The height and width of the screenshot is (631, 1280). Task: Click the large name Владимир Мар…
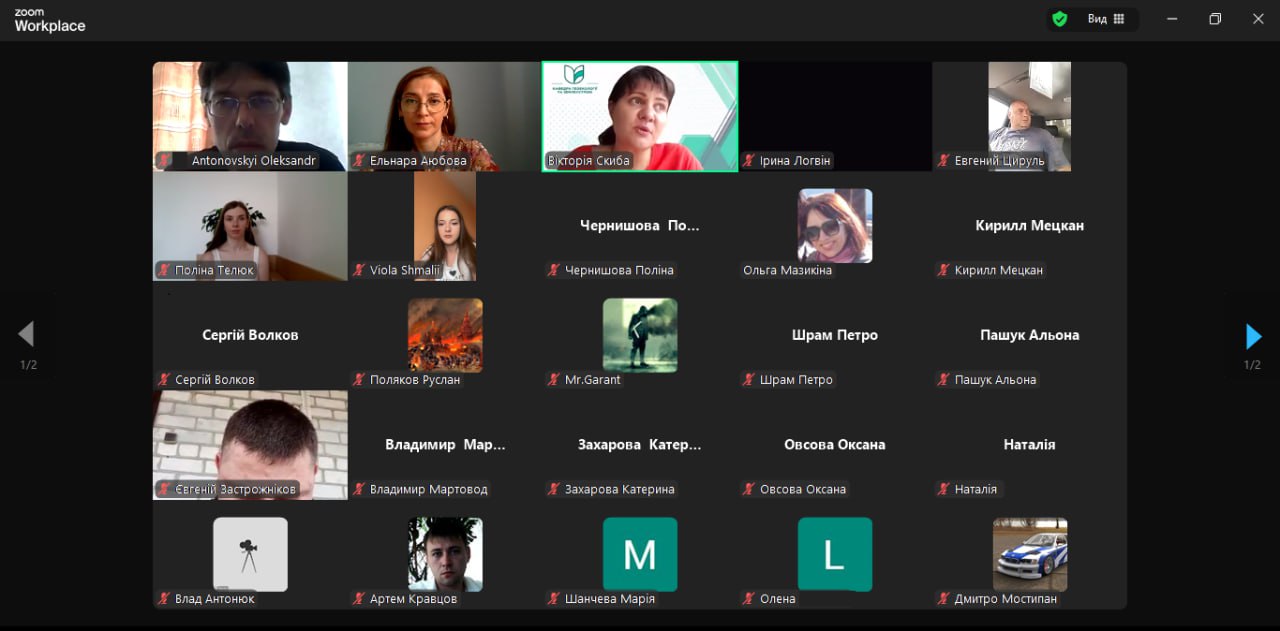(445, 445)
